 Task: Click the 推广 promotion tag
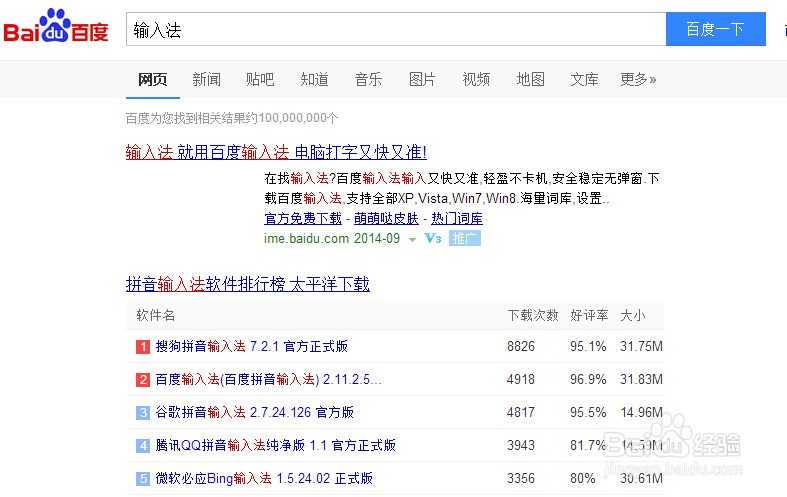(x=465, y=239)
